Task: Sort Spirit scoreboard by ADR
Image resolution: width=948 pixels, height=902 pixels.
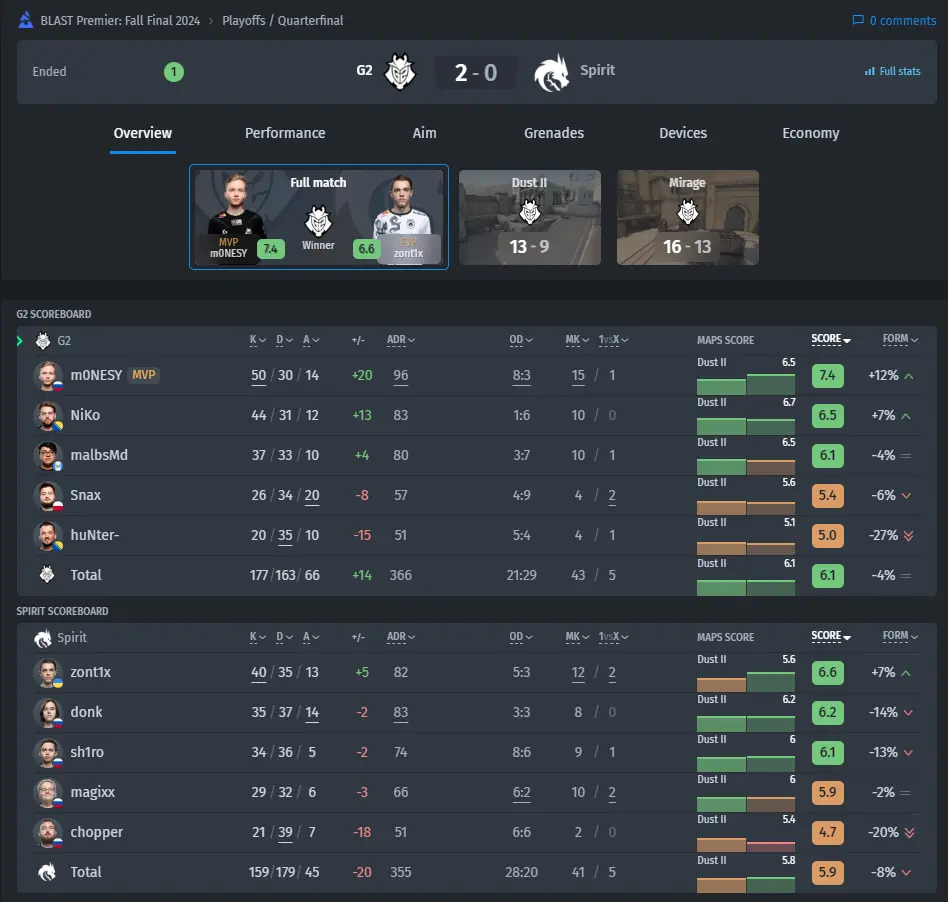Action: point(401,637)
